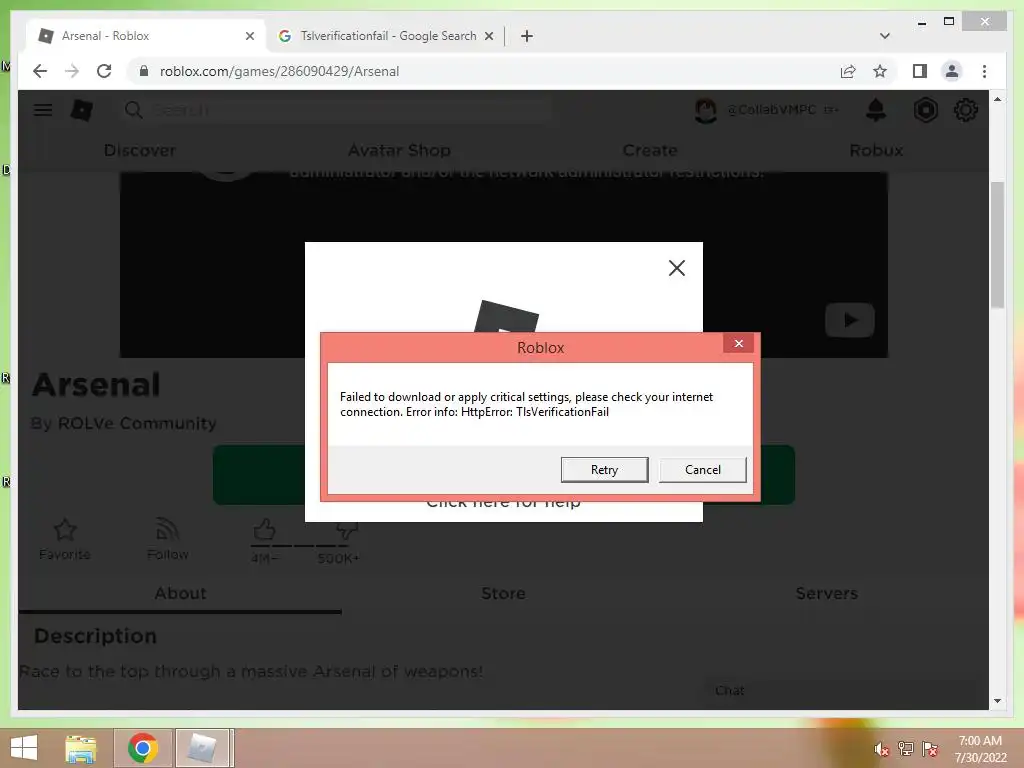Open the taskbar clock showing 7:00 AM

(x=980, y=749)
